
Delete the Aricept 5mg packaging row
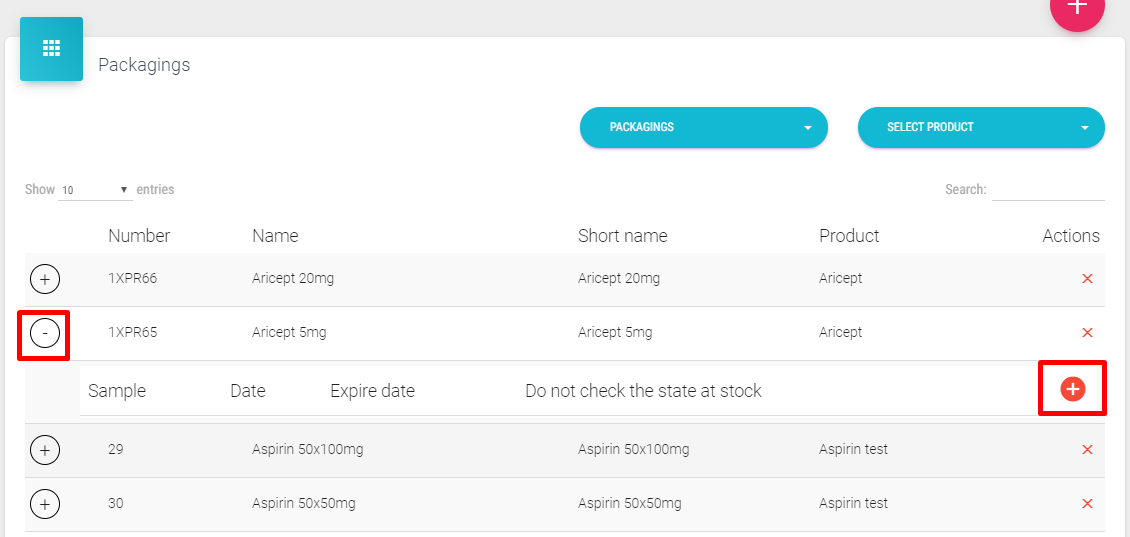coord(1087,333)
